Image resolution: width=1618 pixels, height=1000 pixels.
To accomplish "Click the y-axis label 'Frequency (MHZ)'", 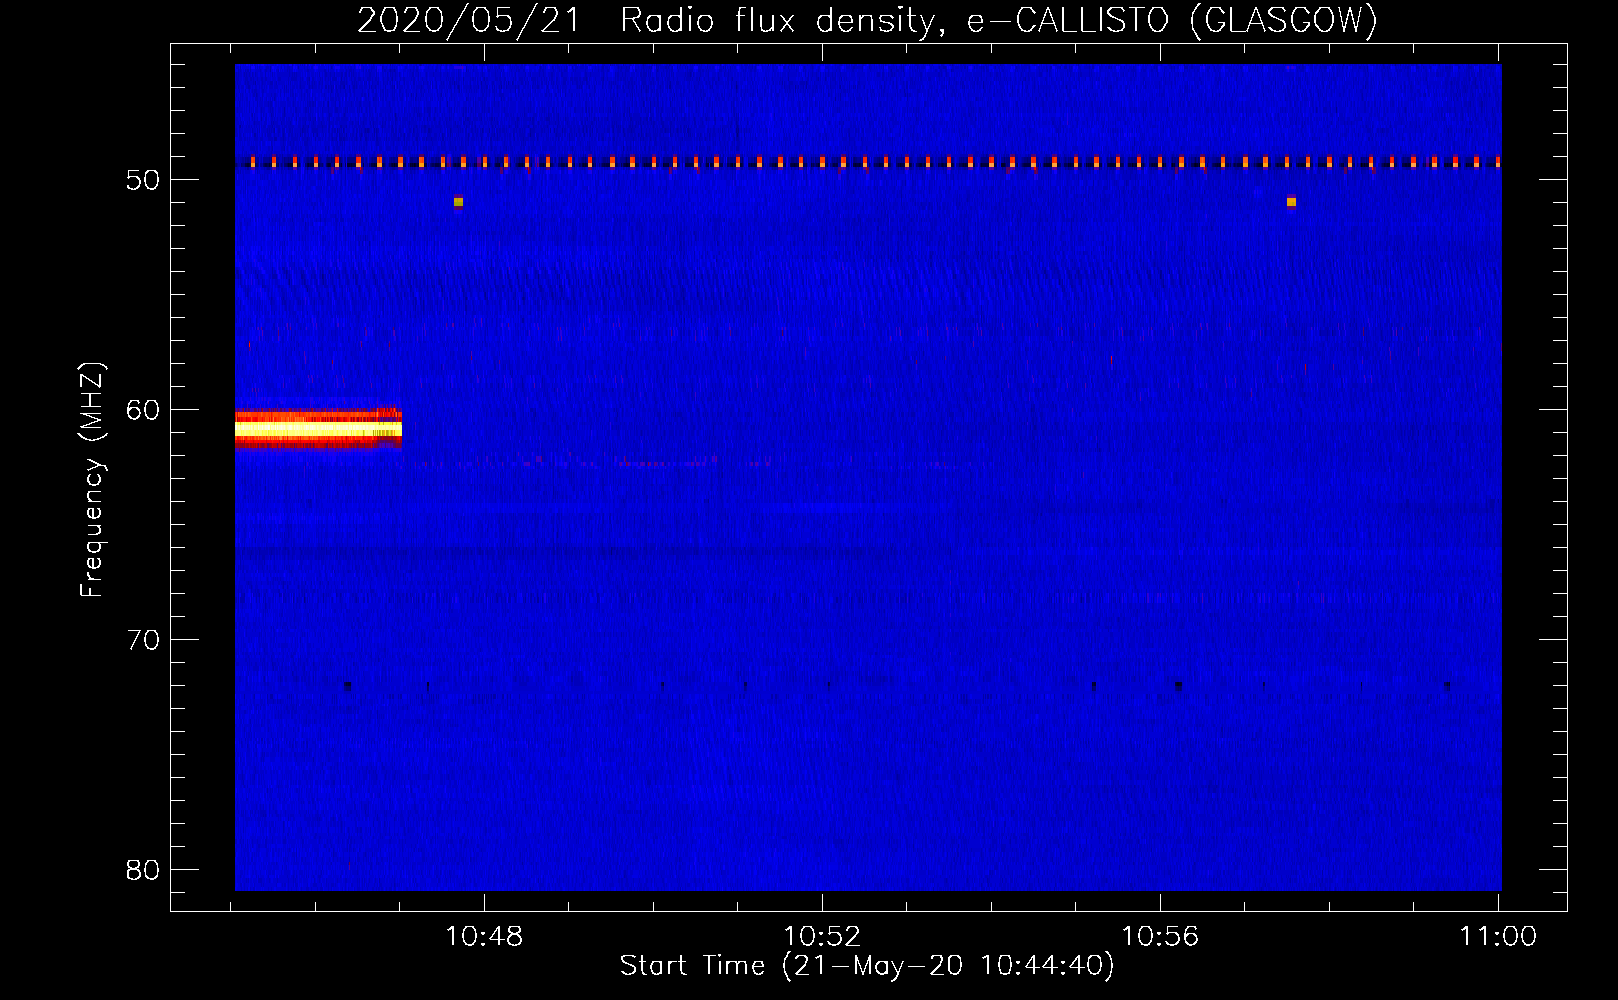I will click(x=92, y=480).
